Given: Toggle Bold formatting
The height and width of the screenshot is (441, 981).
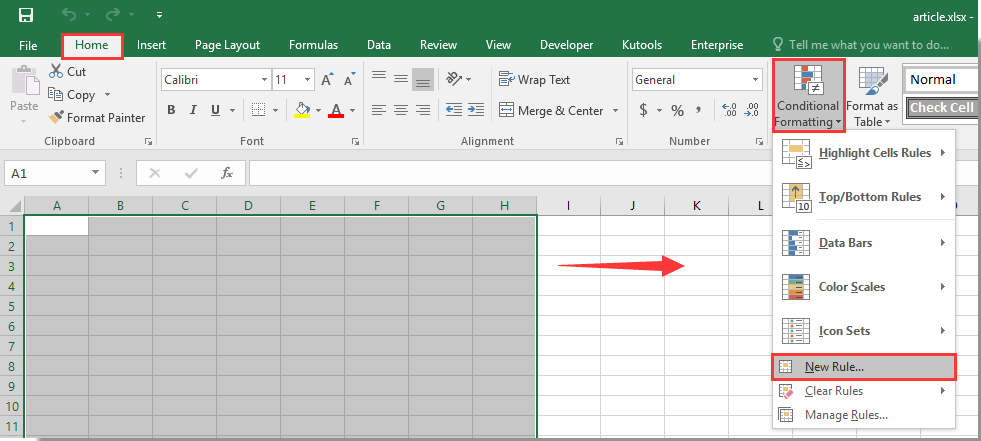Looking at the screenshot, I should [172, 110].
